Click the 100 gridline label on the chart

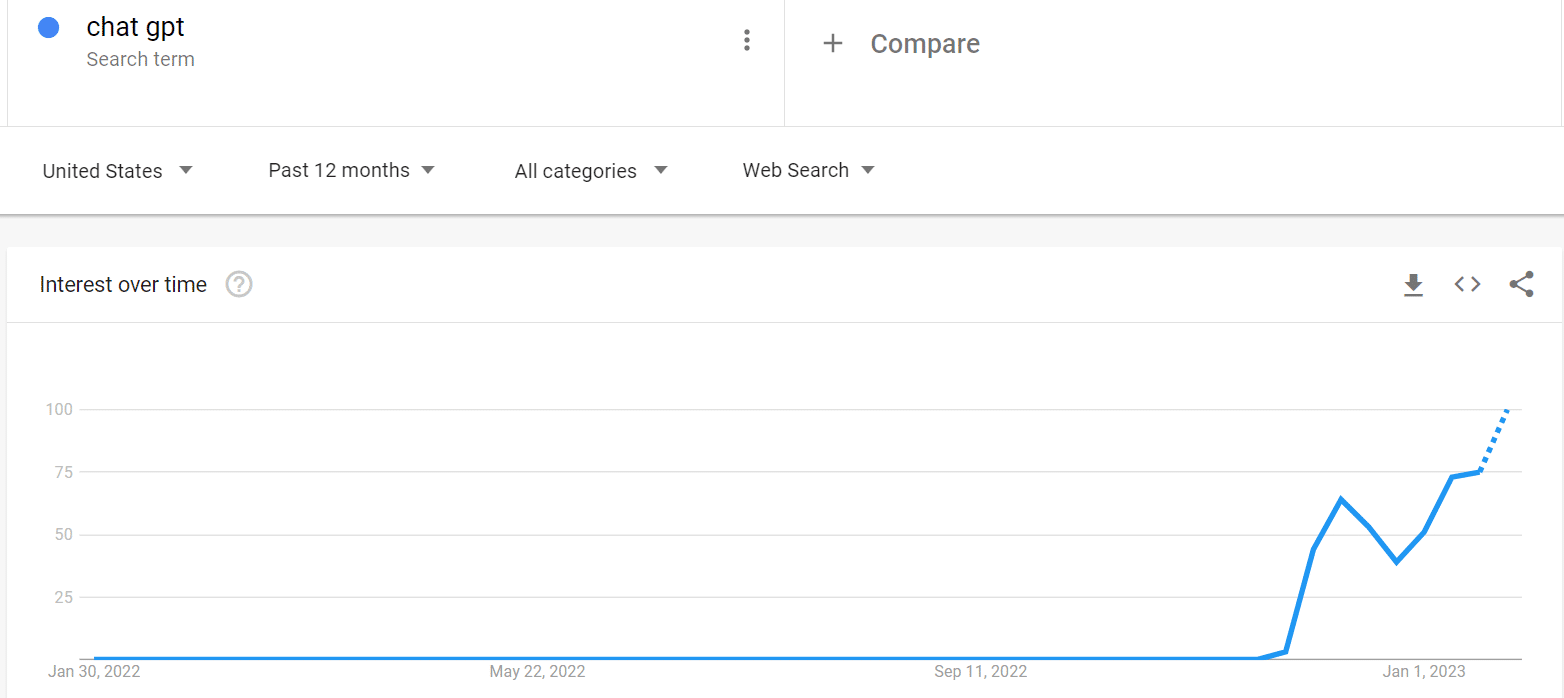61,409
